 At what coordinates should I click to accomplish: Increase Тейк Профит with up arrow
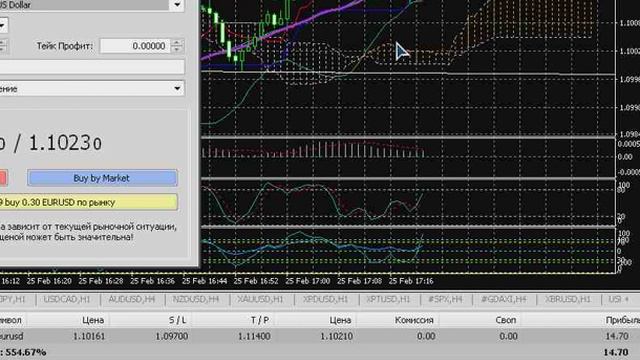coord(177,42)
